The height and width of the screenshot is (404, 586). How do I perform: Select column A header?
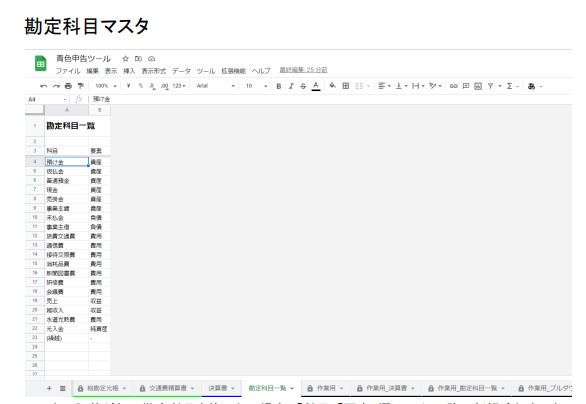click(67, 110)
